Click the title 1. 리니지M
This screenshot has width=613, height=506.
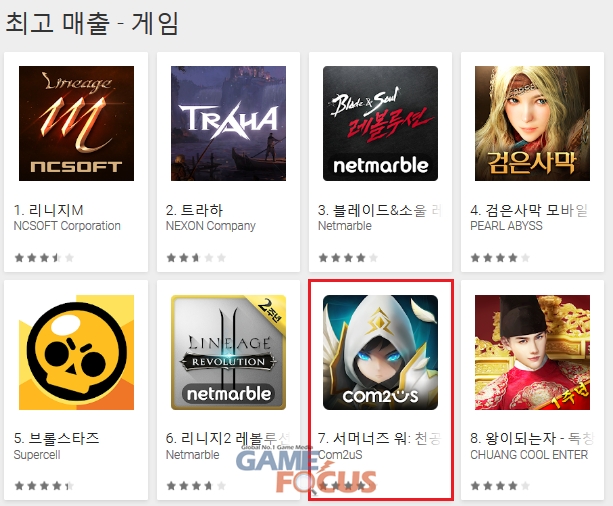click(48, 210)
